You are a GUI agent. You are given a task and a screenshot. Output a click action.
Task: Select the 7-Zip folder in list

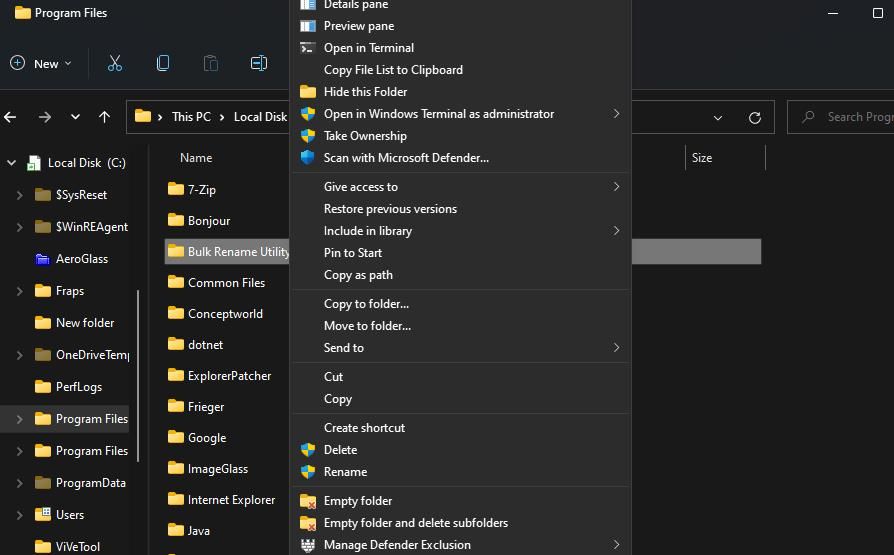pyautogui.click(x=201, y=190)
